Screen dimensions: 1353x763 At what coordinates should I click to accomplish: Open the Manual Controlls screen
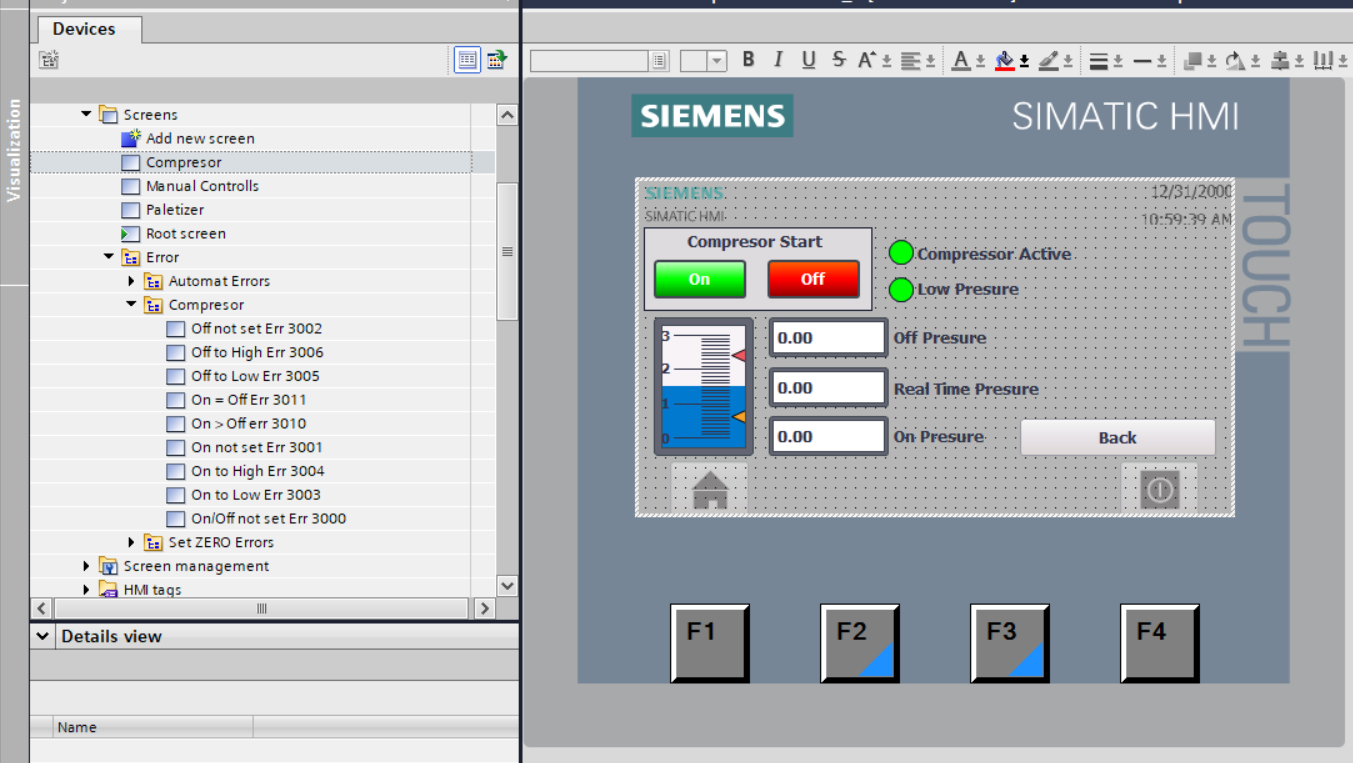pos(202,186)
